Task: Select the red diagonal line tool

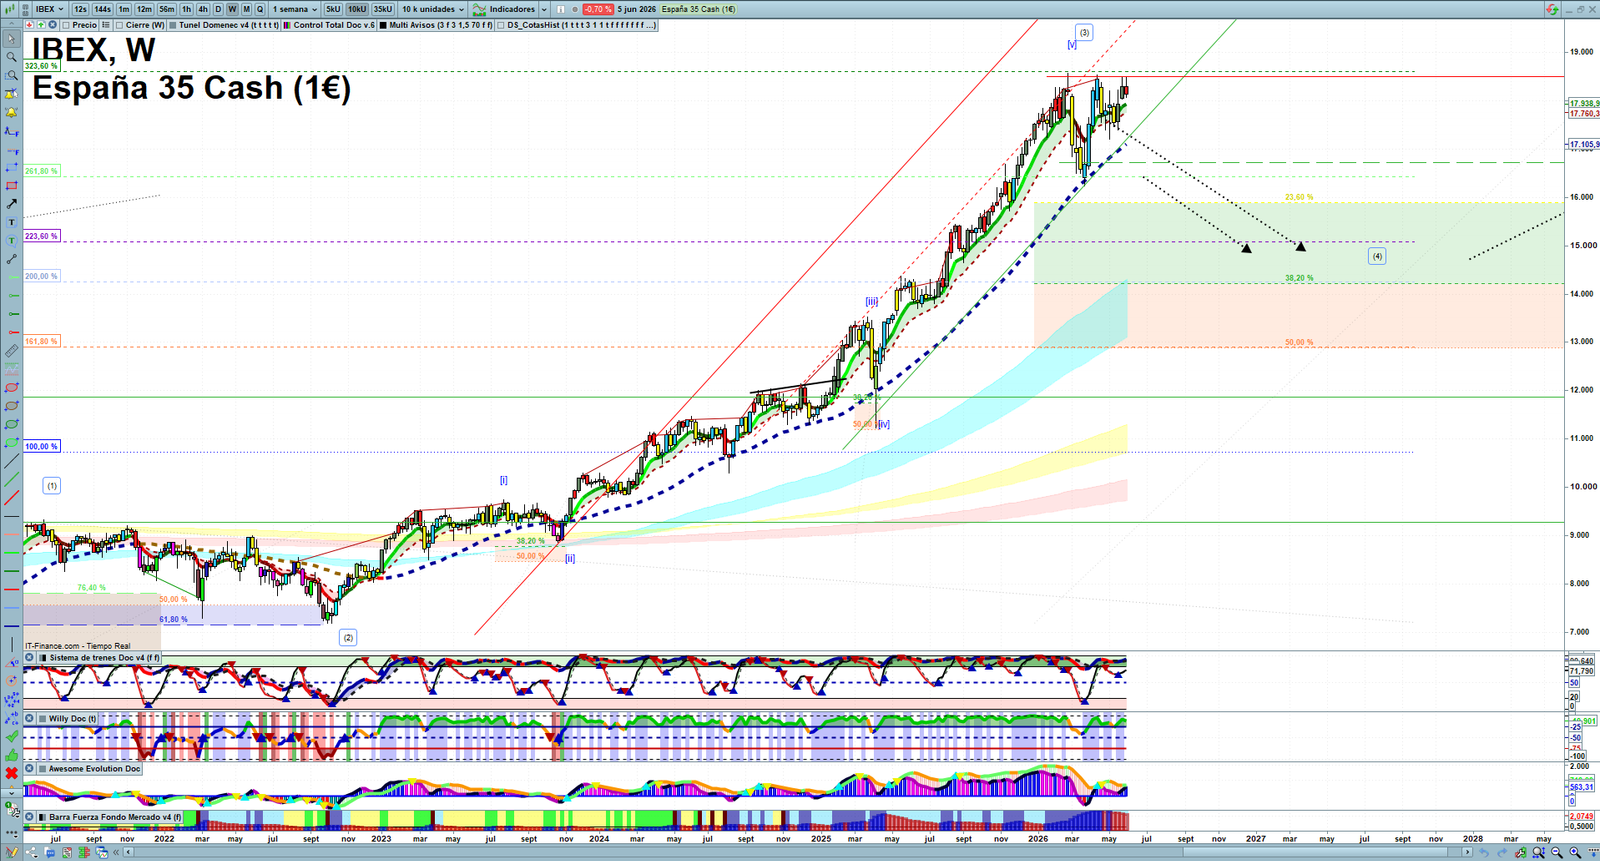Action: click(11, 497)
